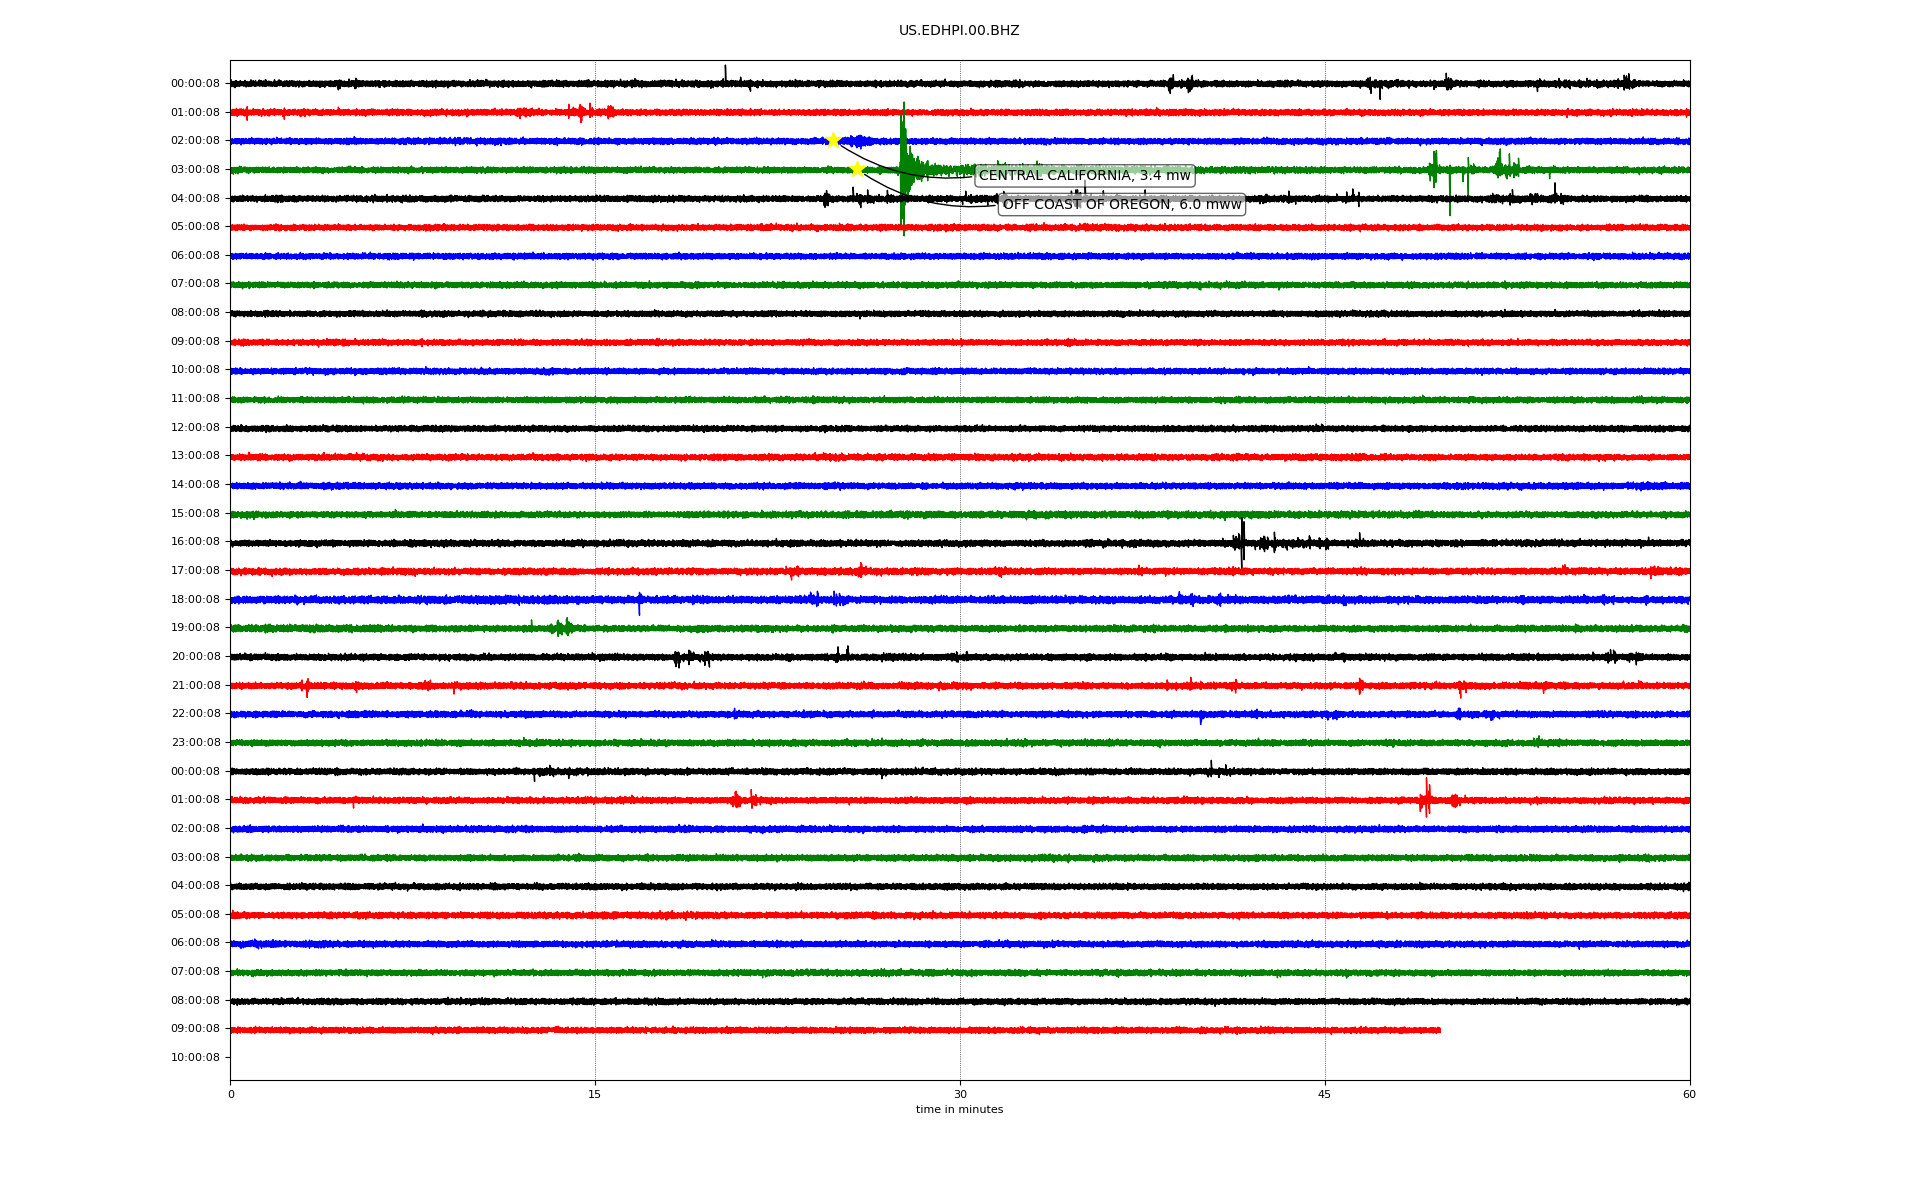Screen dimensions: 1920x1200
Task: Click the 19:00:08 row time label
Action: pyautogui.click(x=195, y=628)
